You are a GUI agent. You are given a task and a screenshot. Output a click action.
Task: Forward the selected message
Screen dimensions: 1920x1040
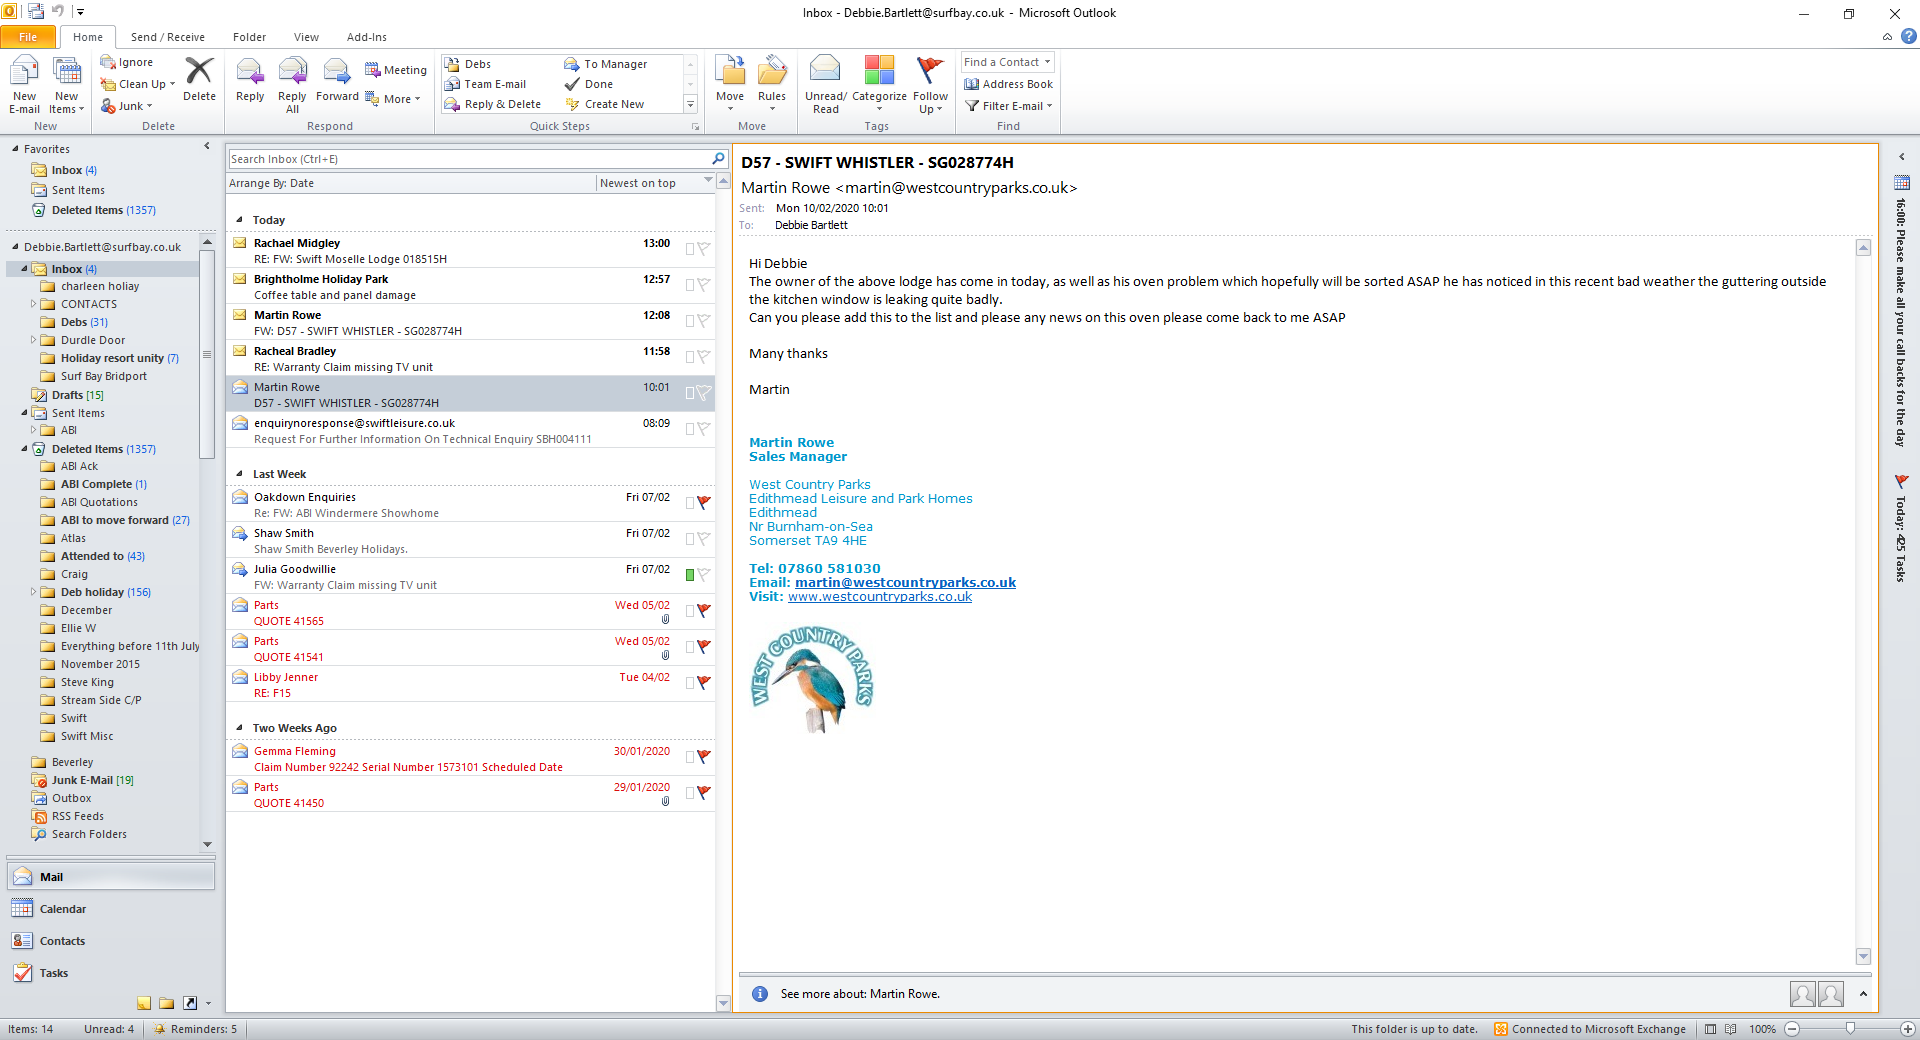337,80
